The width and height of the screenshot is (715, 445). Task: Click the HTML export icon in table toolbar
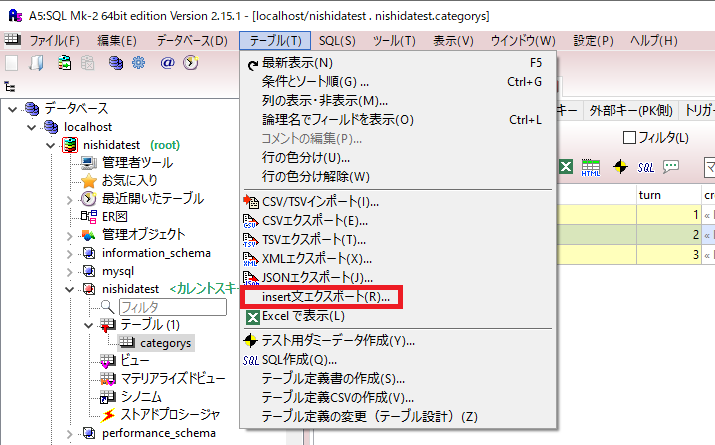point(591,168)
